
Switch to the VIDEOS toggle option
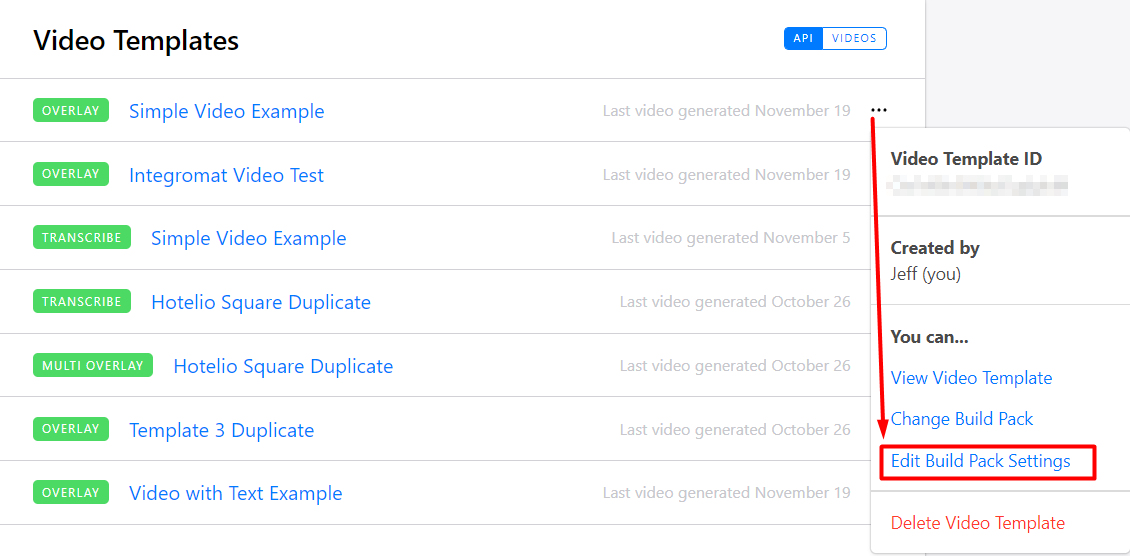[854, 39]
